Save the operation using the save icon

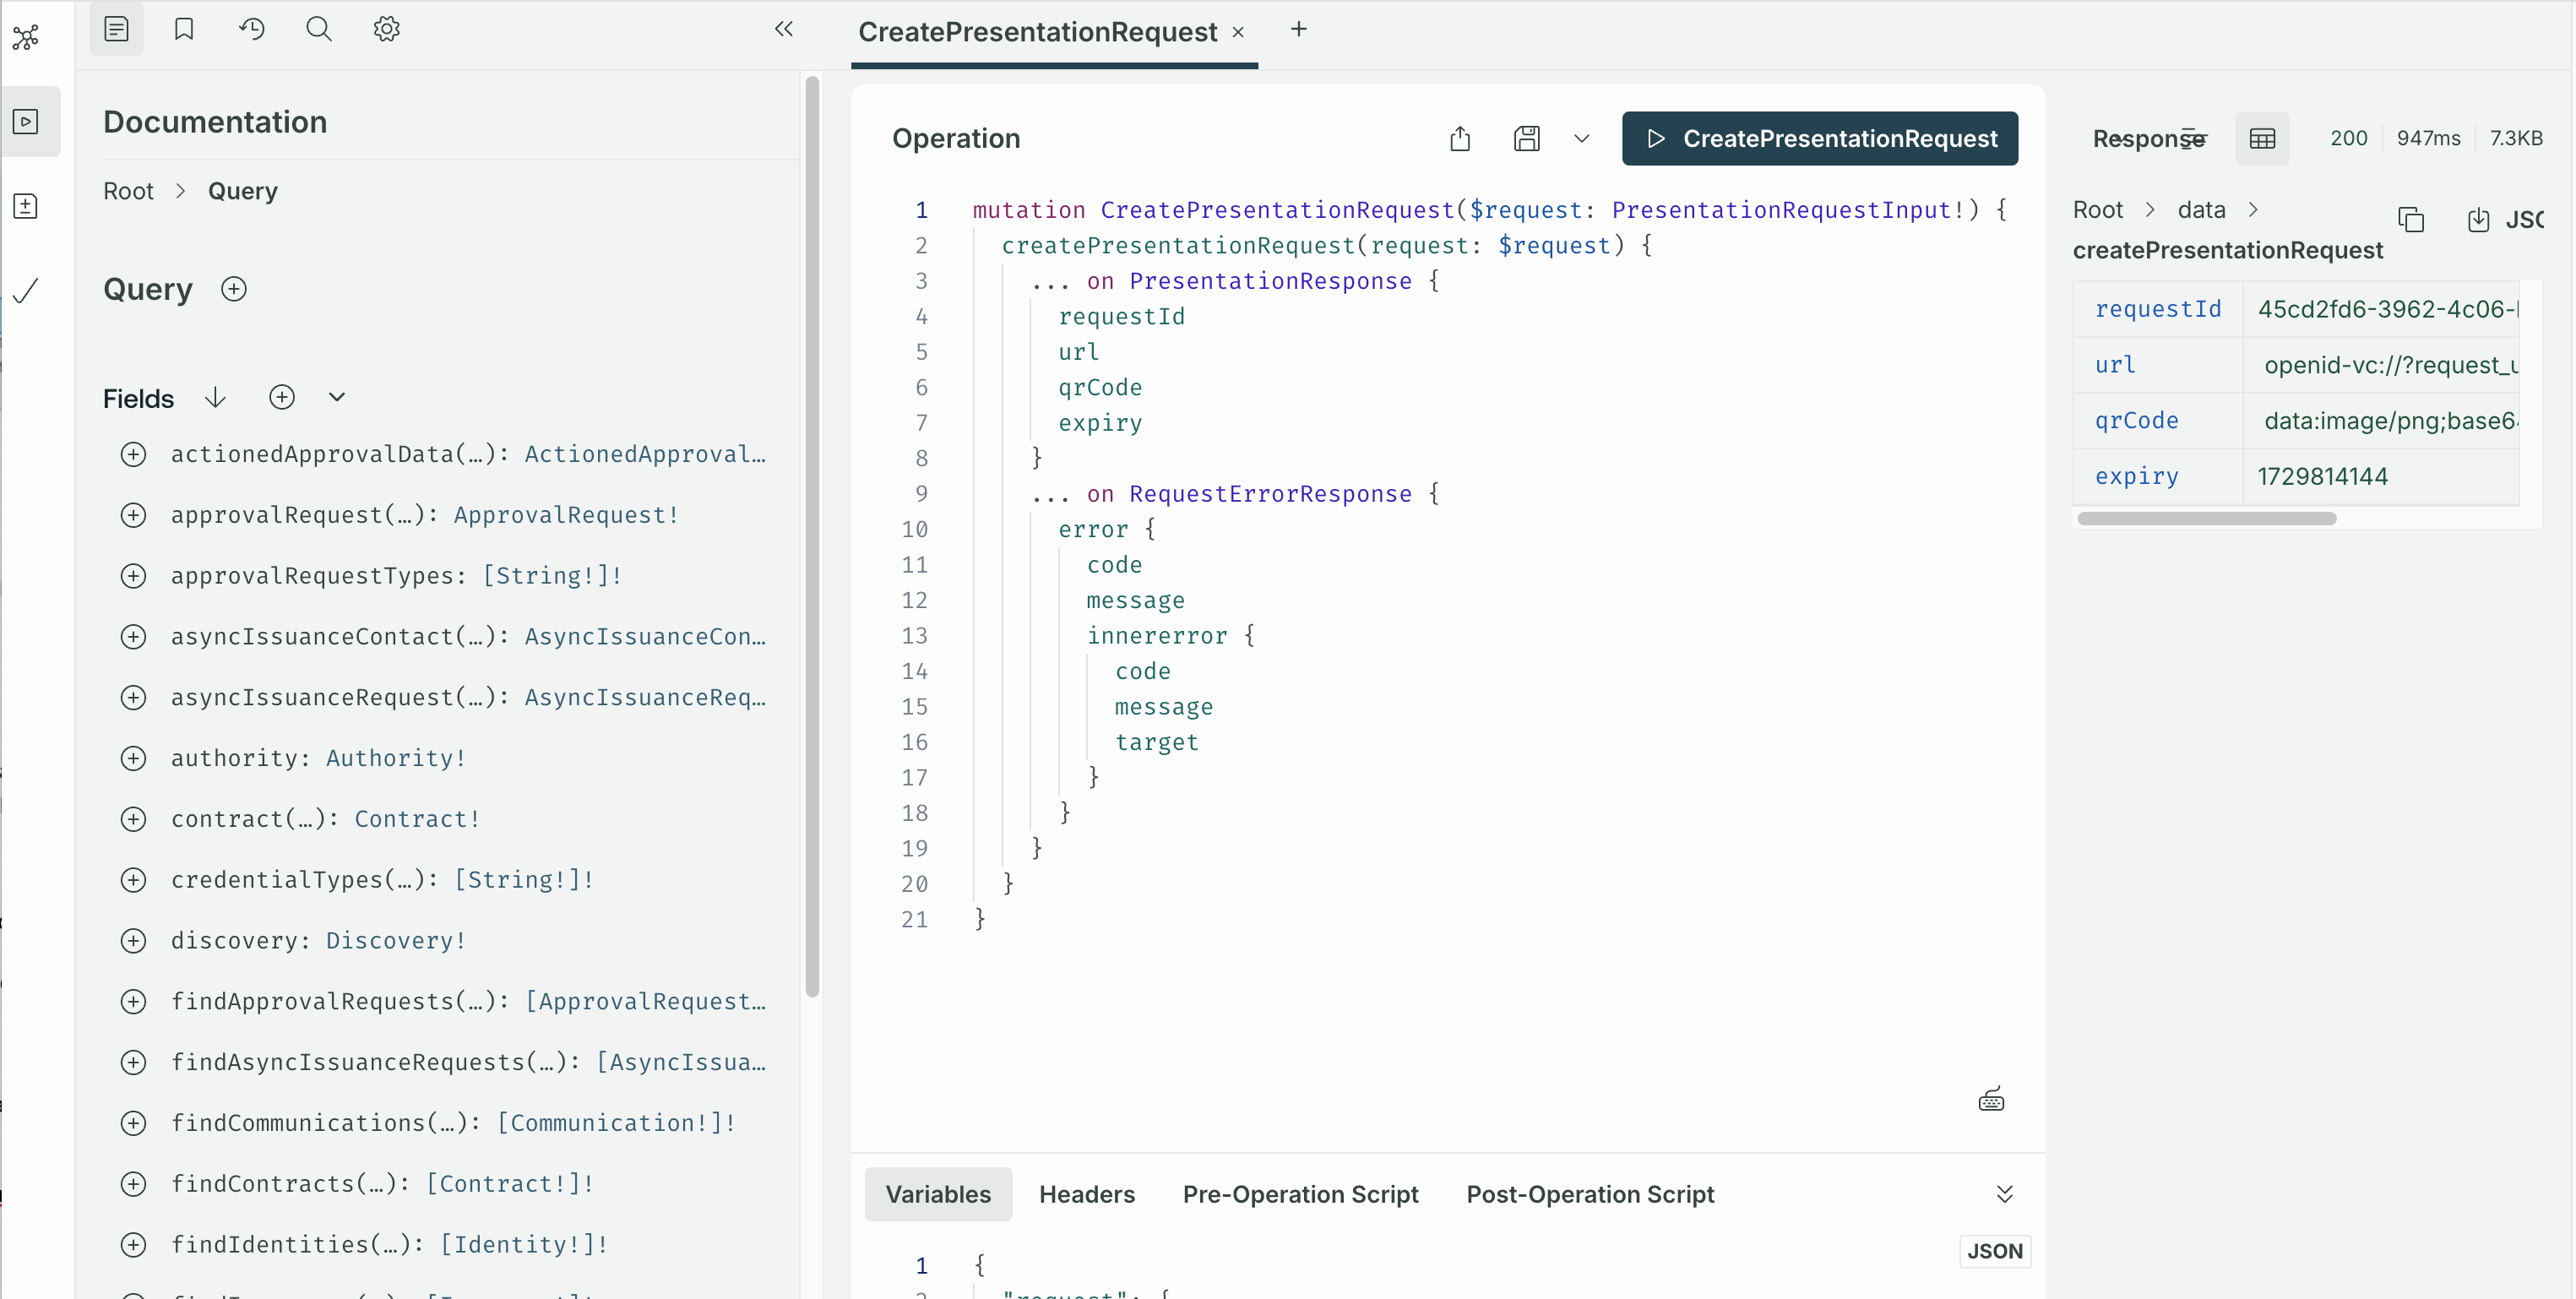click(x=1527, y=138)
